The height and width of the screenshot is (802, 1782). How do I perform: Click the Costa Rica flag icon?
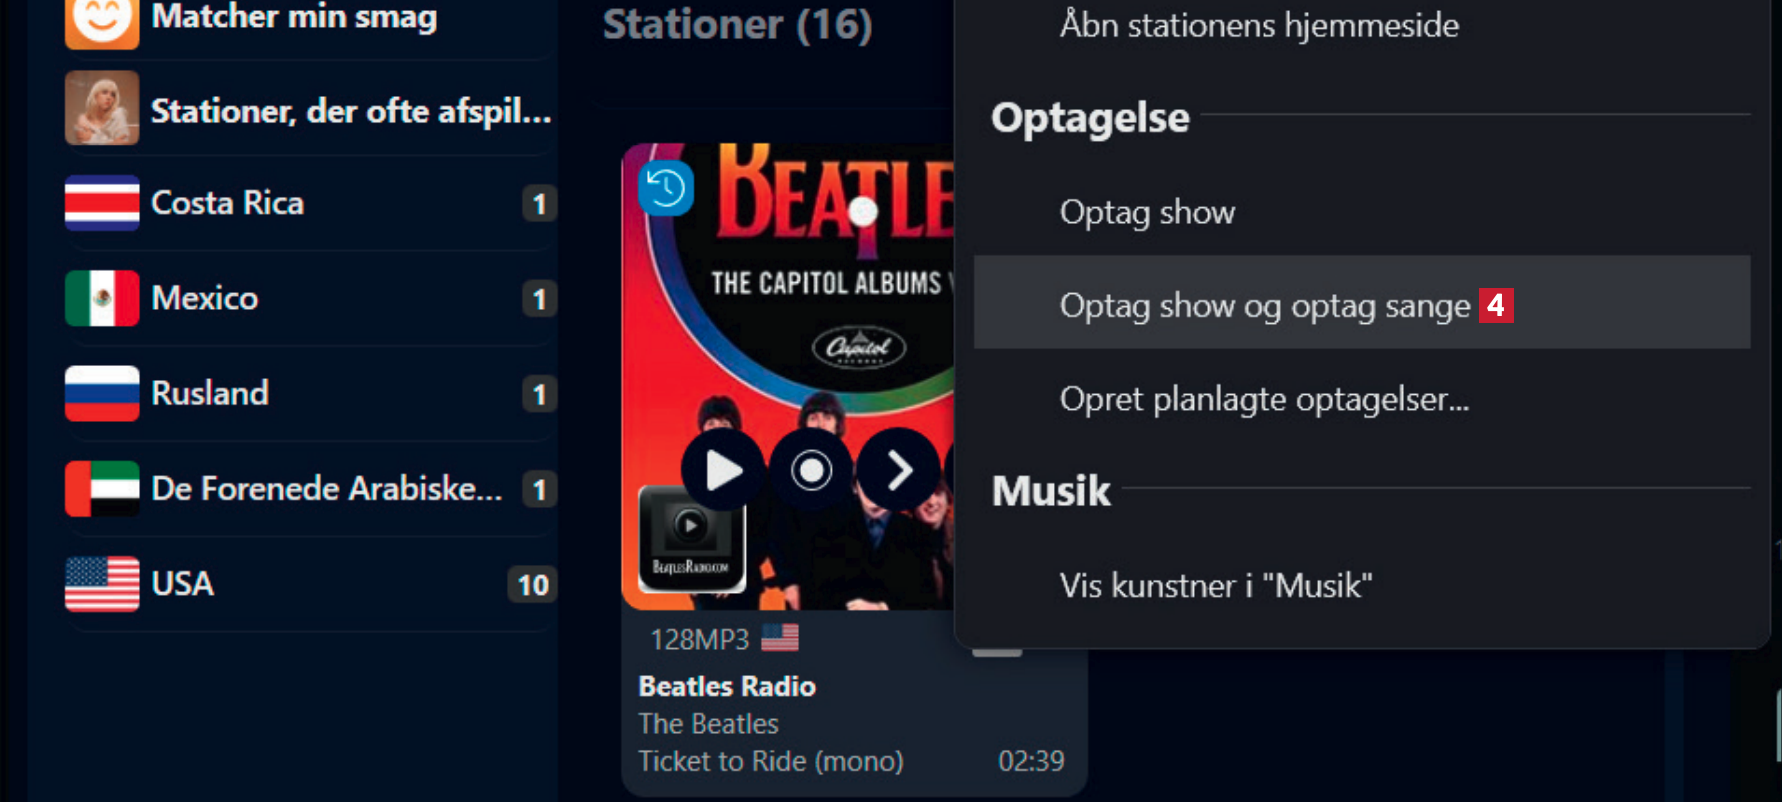[x=102, y=203]
